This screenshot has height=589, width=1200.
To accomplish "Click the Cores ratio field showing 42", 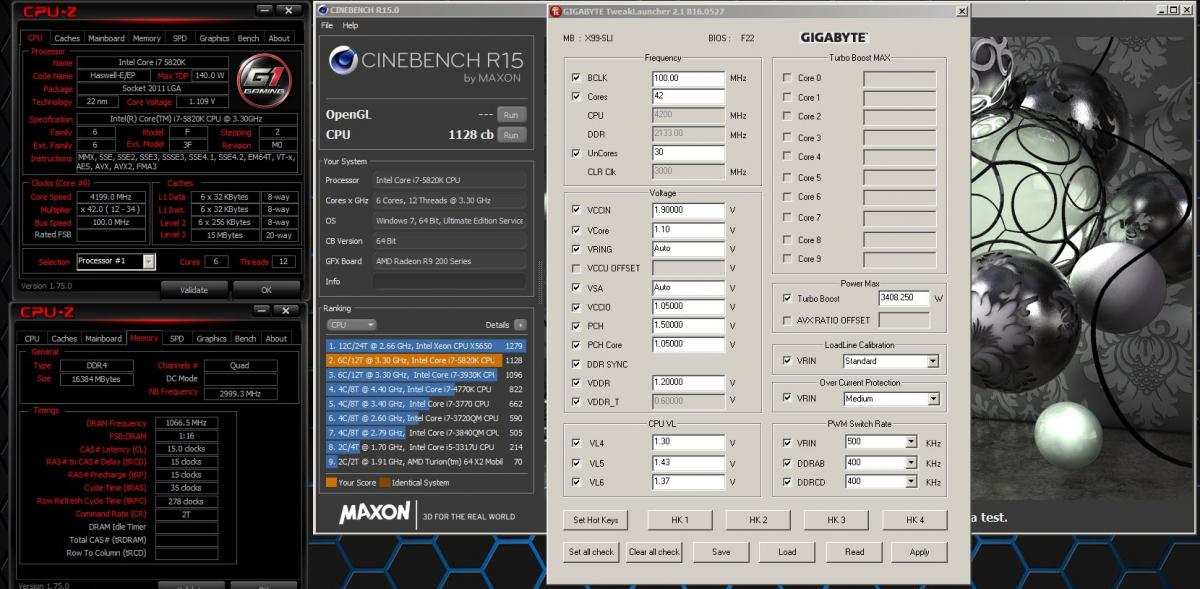I will click(x=688, y=97).
